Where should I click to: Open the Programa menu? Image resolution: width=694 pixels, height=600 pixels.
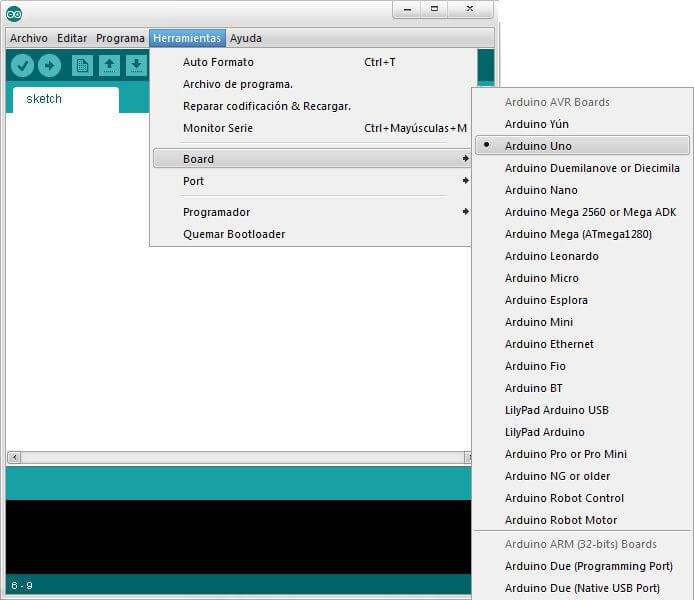[120, 38]
